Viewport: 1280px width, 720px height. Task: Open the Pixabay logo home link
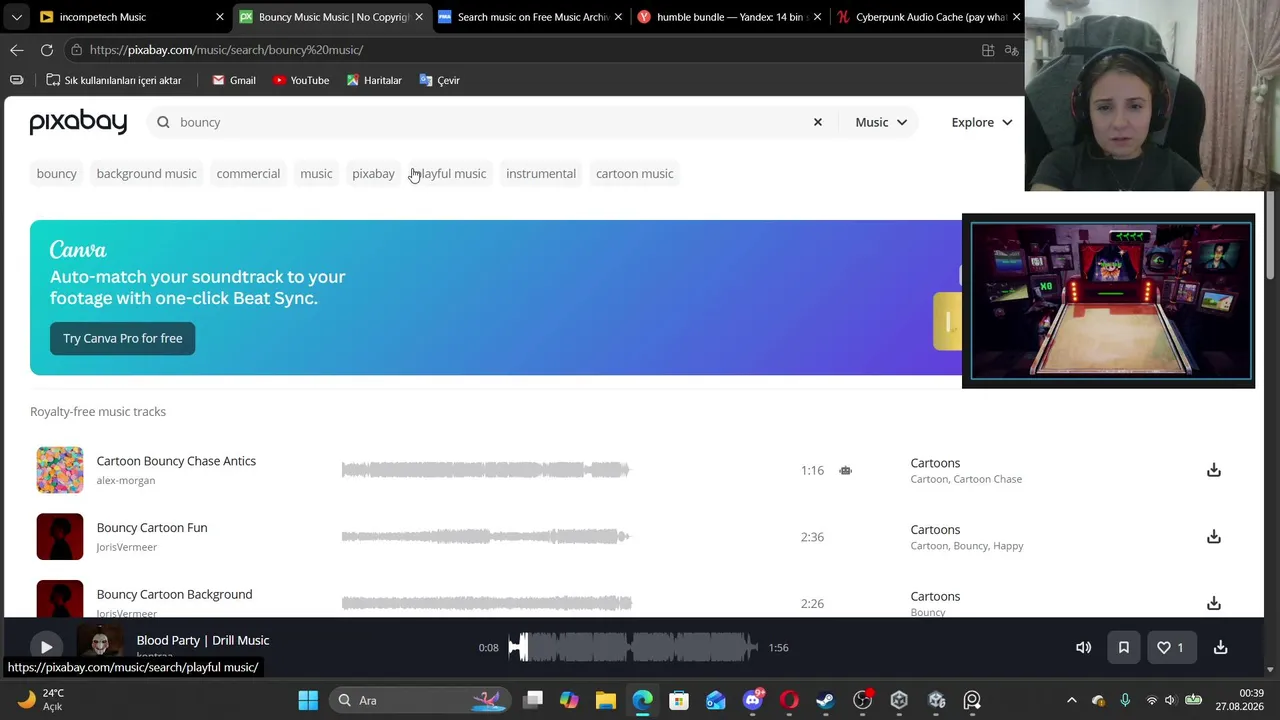[x=78, y=122]
